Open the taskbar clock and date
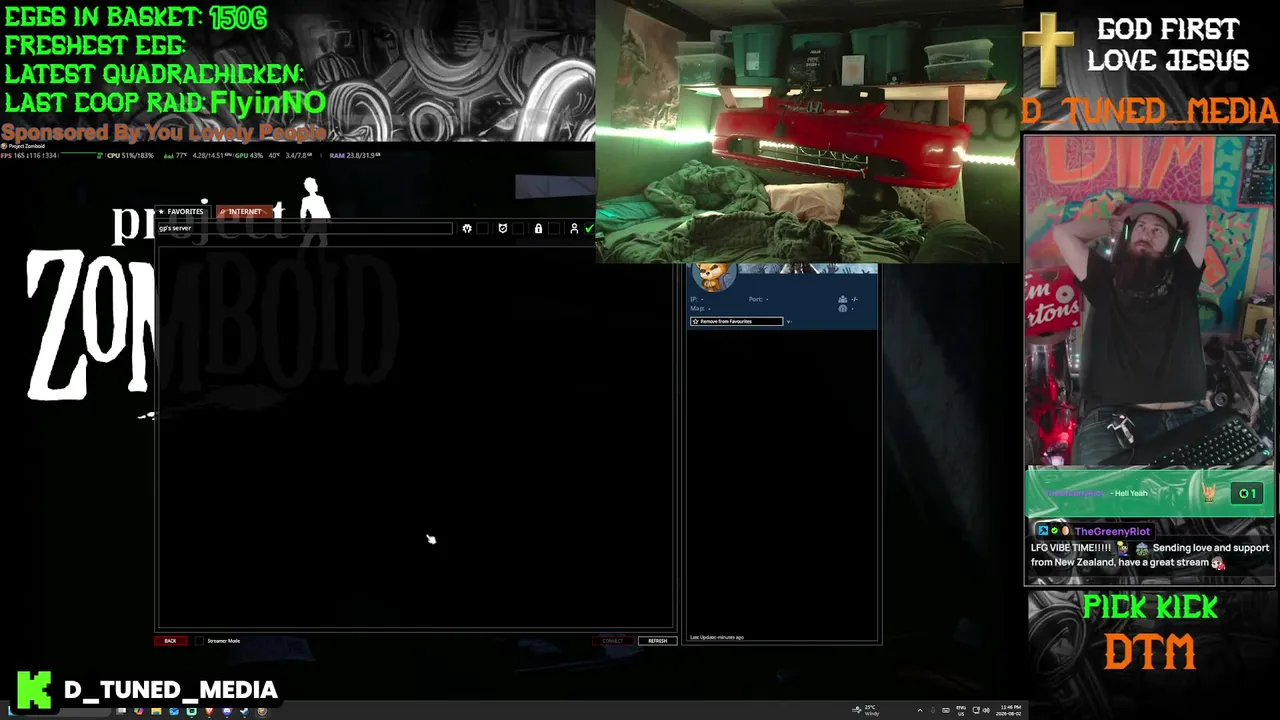Screen dimensions: 1280x720 (x=1008, y=710)
